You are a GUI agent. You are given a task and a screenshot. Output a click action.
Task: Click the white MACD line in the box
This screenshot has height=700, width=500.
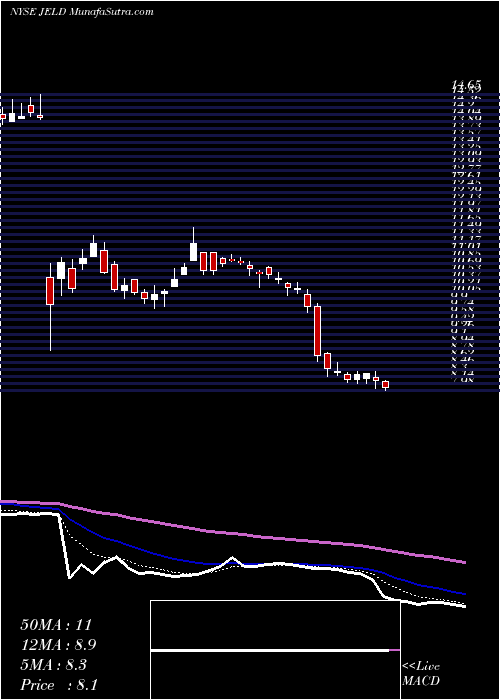[x=270, y=650]
